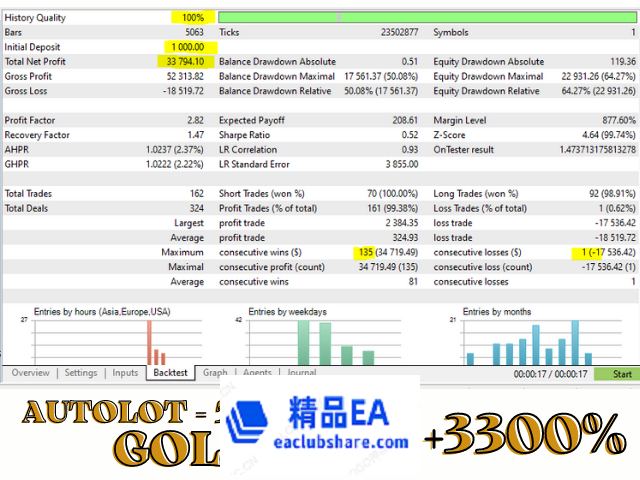Click the Long Trades value 92 (98.91%)
The image size is (640, 480).
click(x=612, y=194)
